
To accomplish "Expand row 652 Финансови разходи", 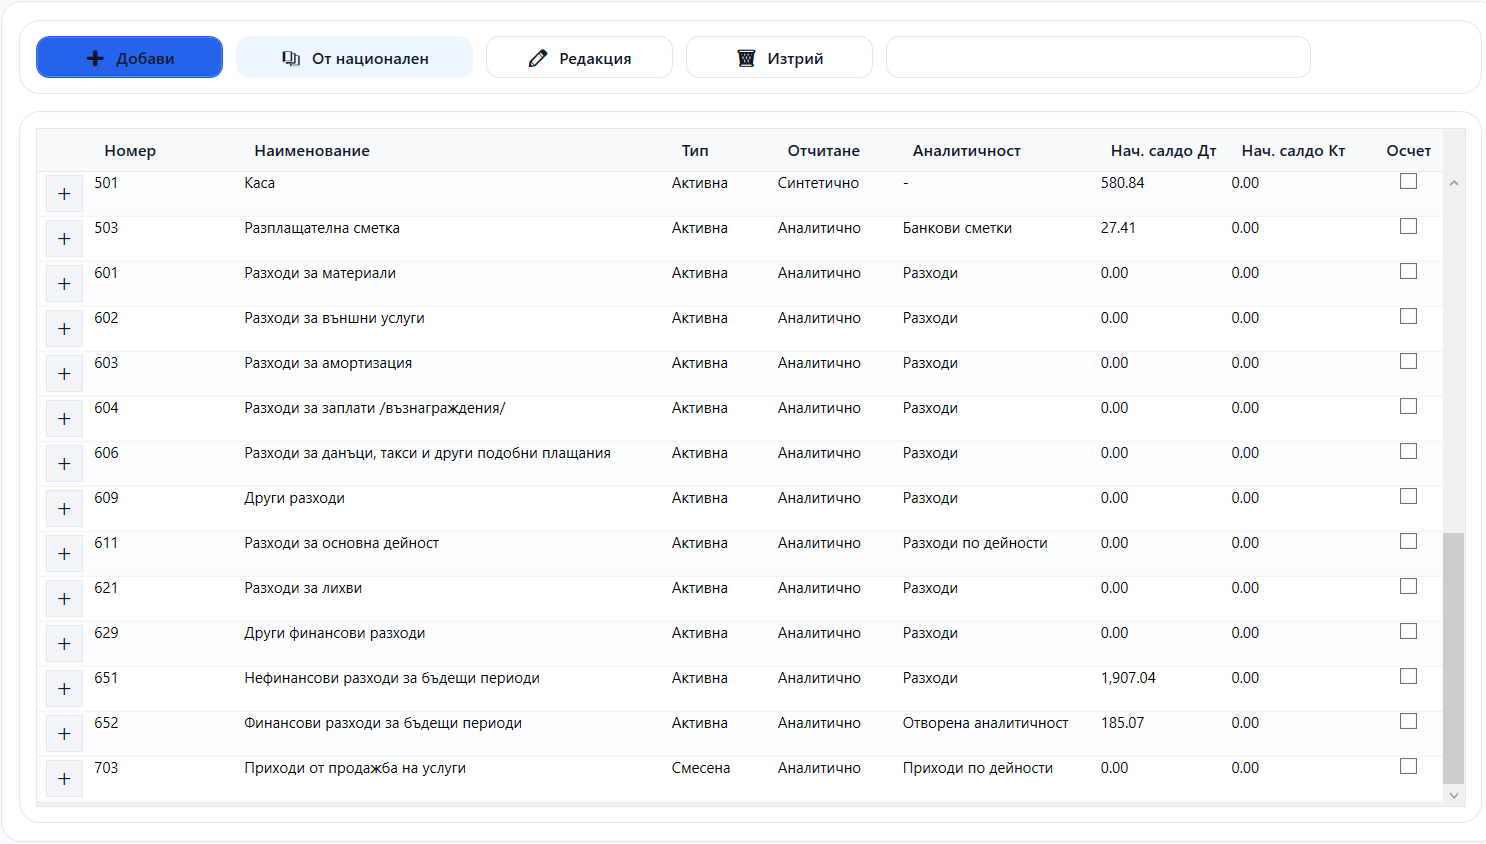I will click(64, 734).
